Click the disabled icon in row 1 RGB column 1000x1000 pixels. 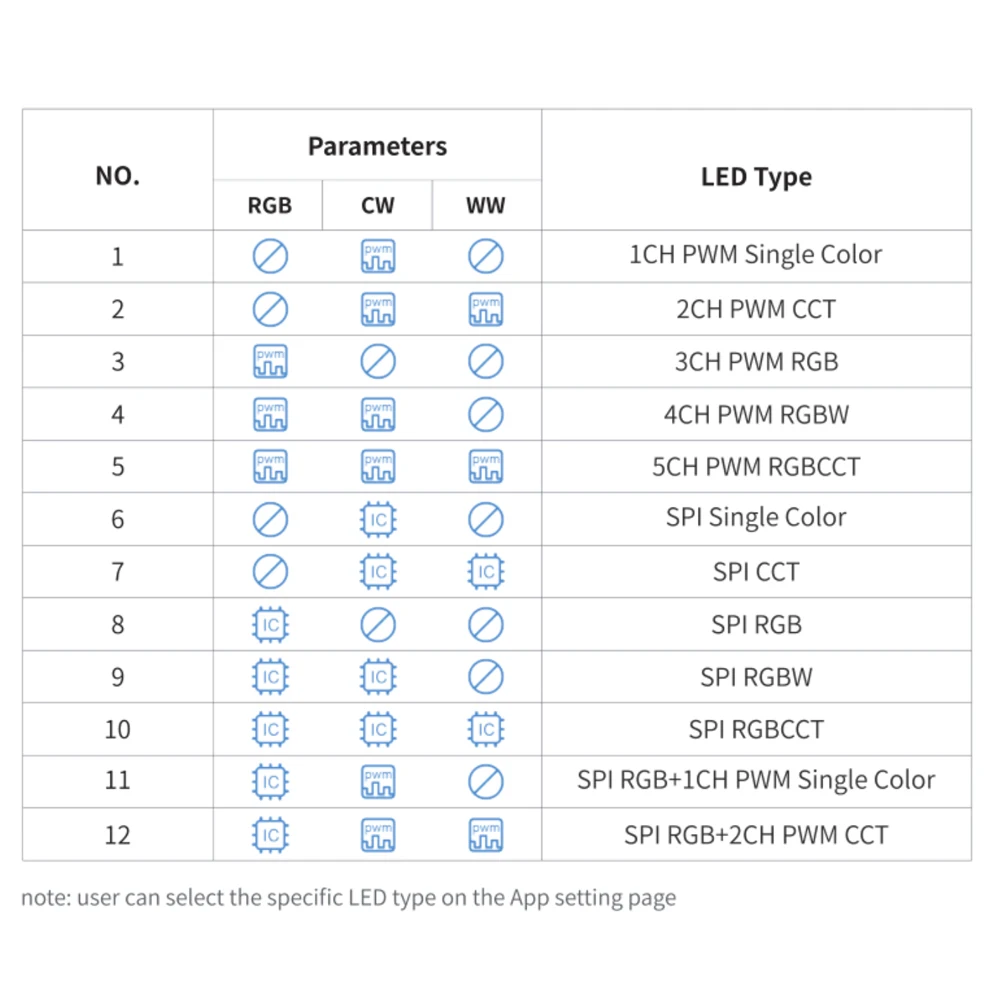(270, 256)
